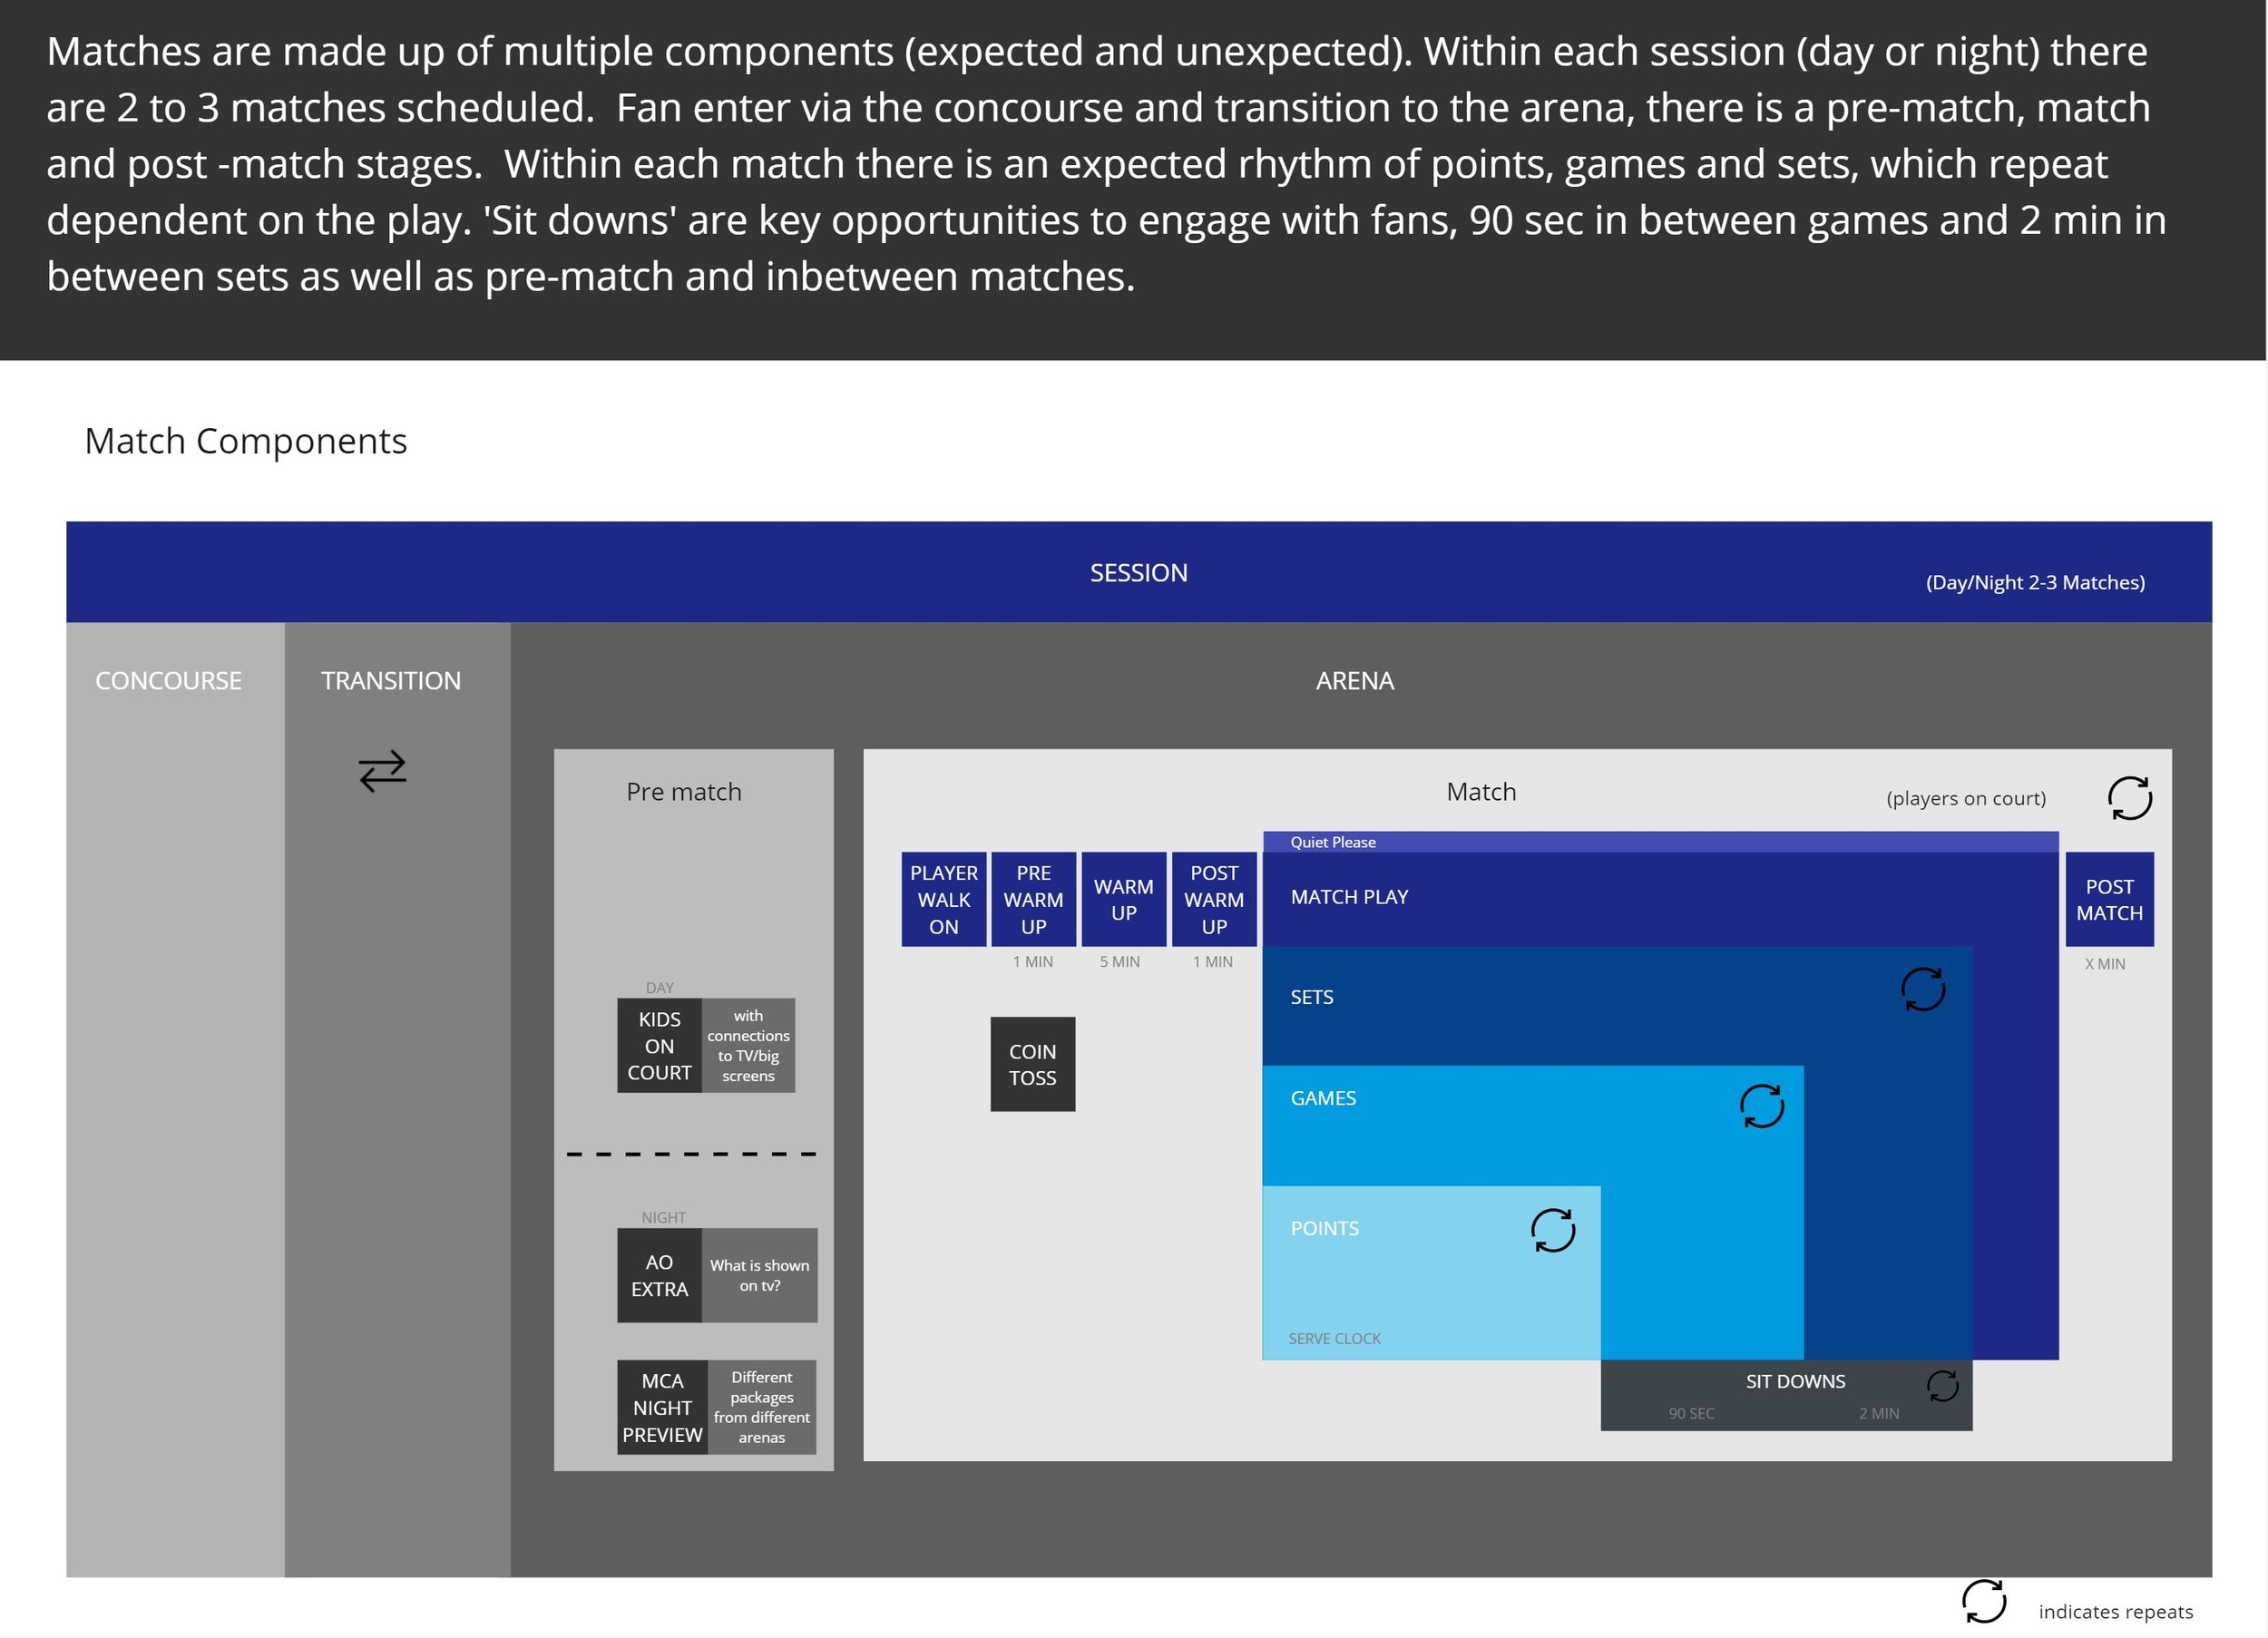This screenshot has height=1638, width=2268.
Task: Click the Quiet Please strip
Action: (1332, 842)
